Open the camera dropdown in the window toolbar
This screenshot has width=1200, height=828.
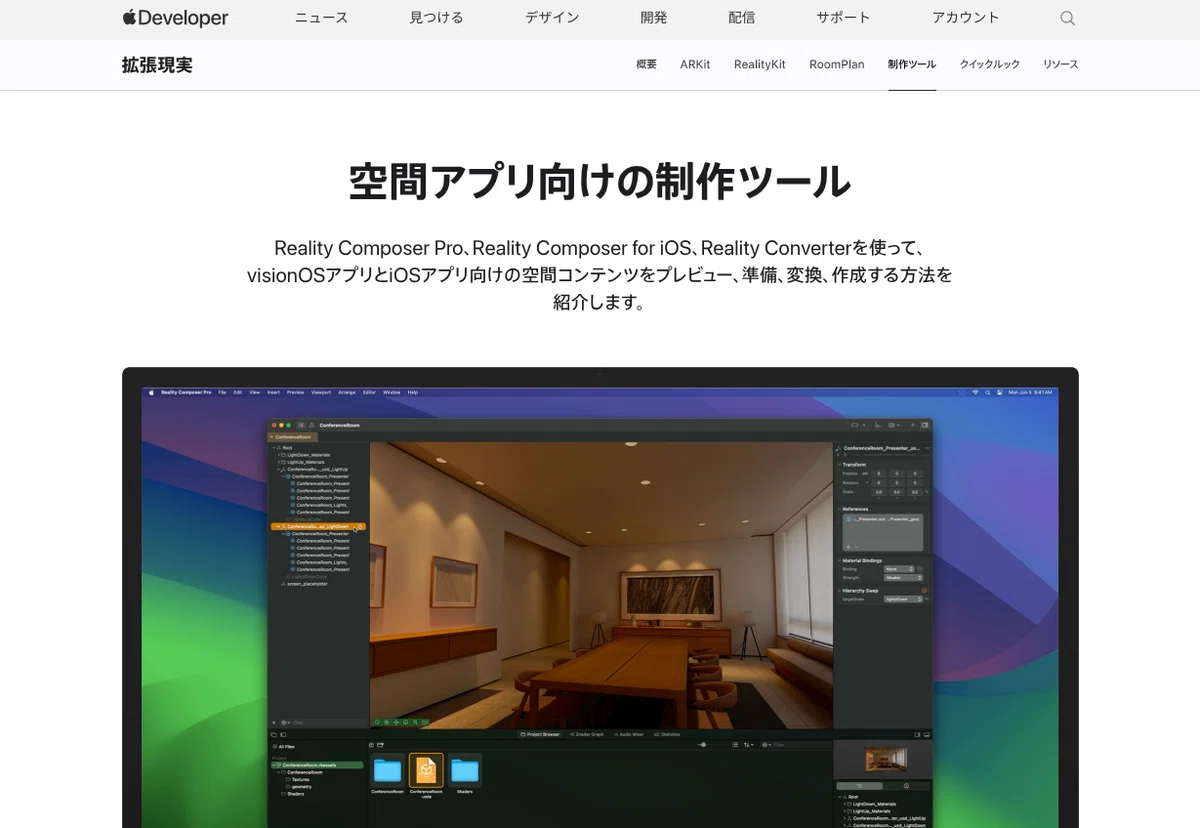click(x=893, y=425)
